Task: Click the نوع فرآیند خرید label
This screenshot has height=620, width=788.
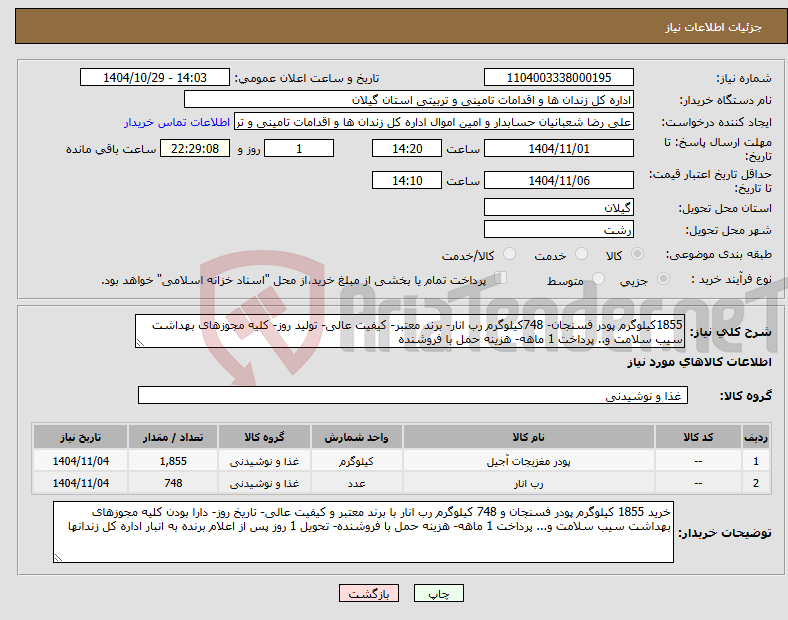Action: coord(731,279)
